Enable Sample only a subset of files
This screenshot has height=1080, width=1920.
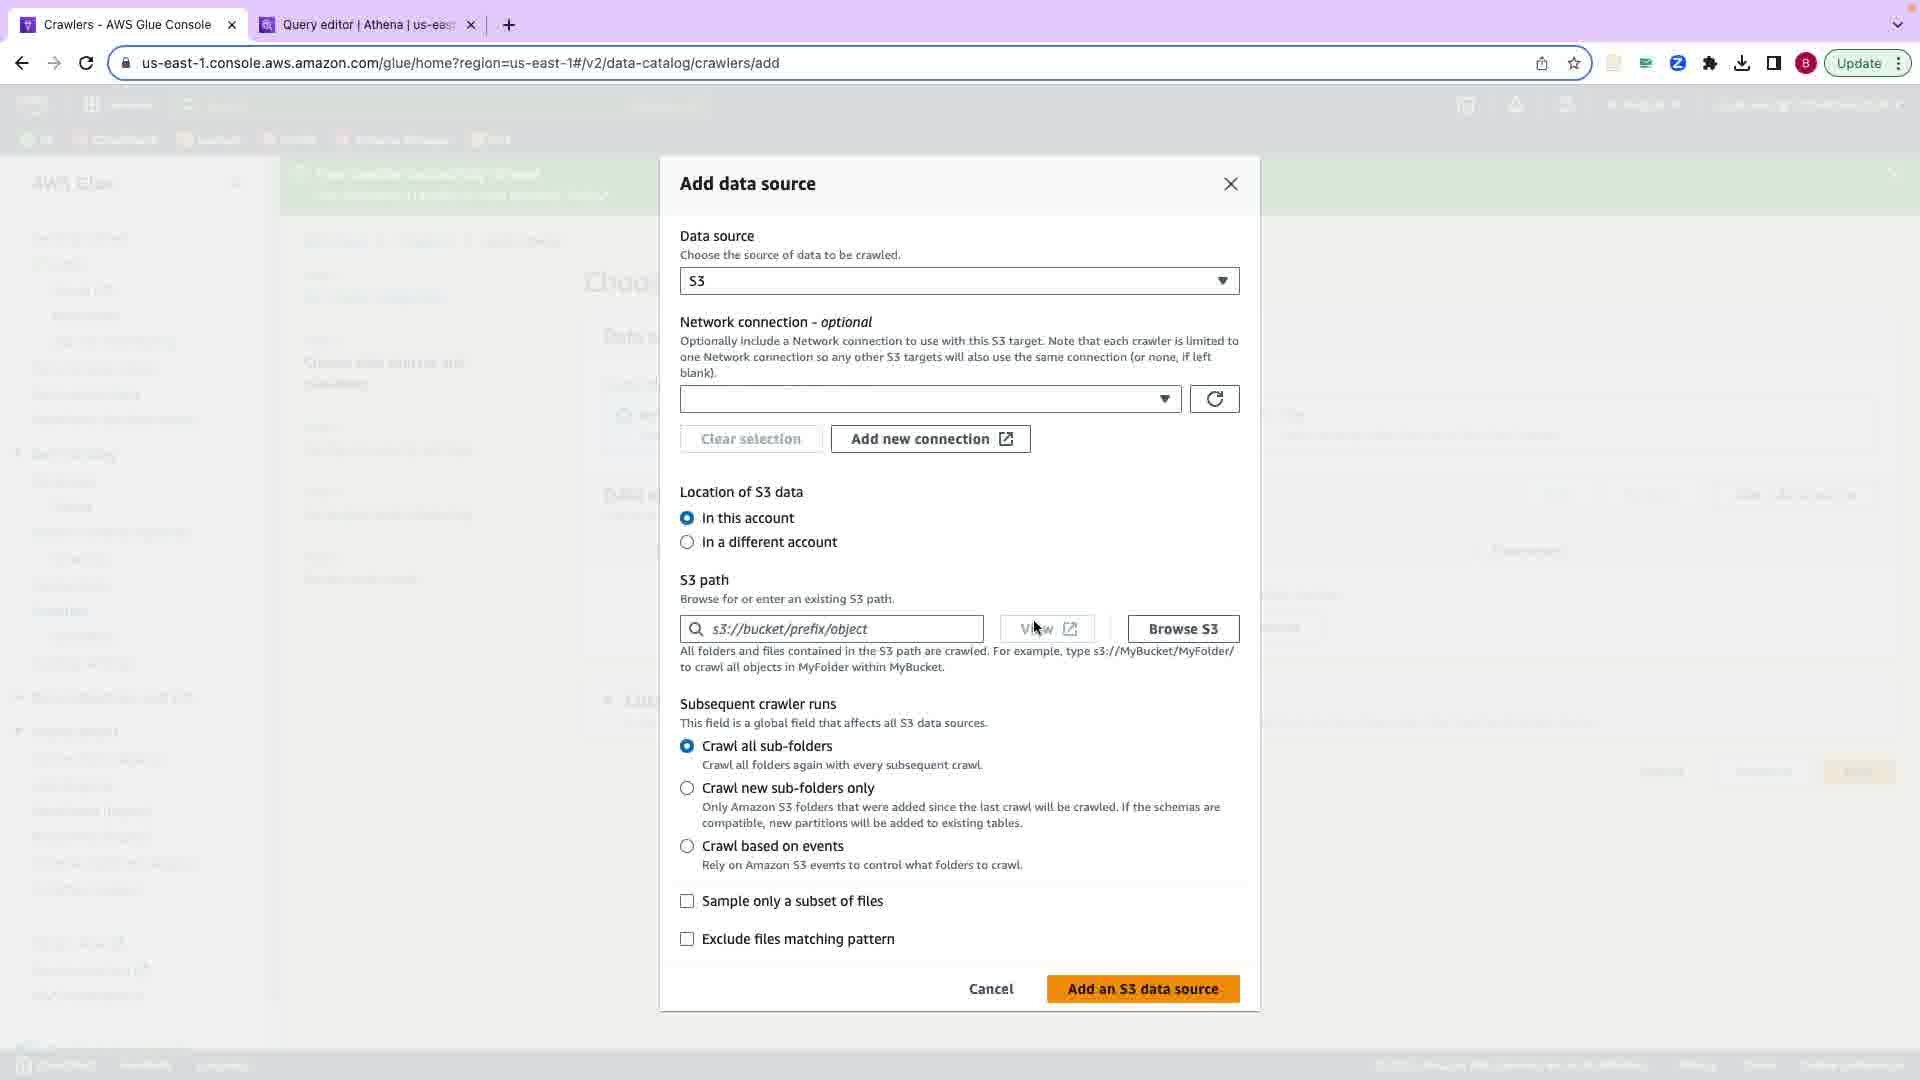(x=687, y=901)
